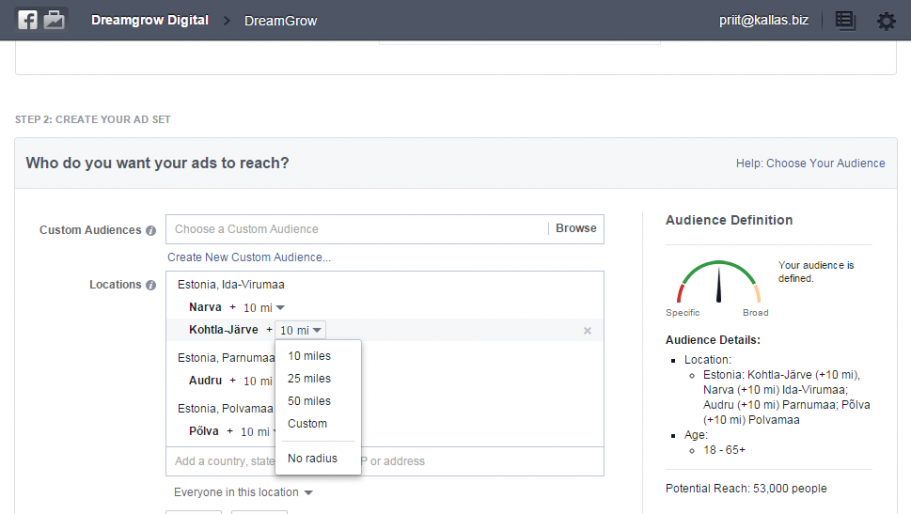Toggle the Kohtla-Järve 10 mi dropdown

[301, 331]
